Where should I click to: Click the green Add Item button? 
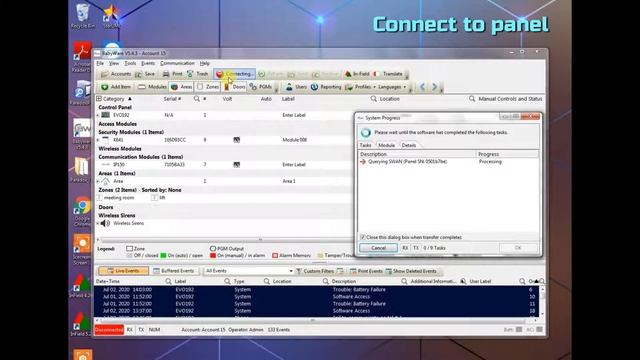(116, 87)
